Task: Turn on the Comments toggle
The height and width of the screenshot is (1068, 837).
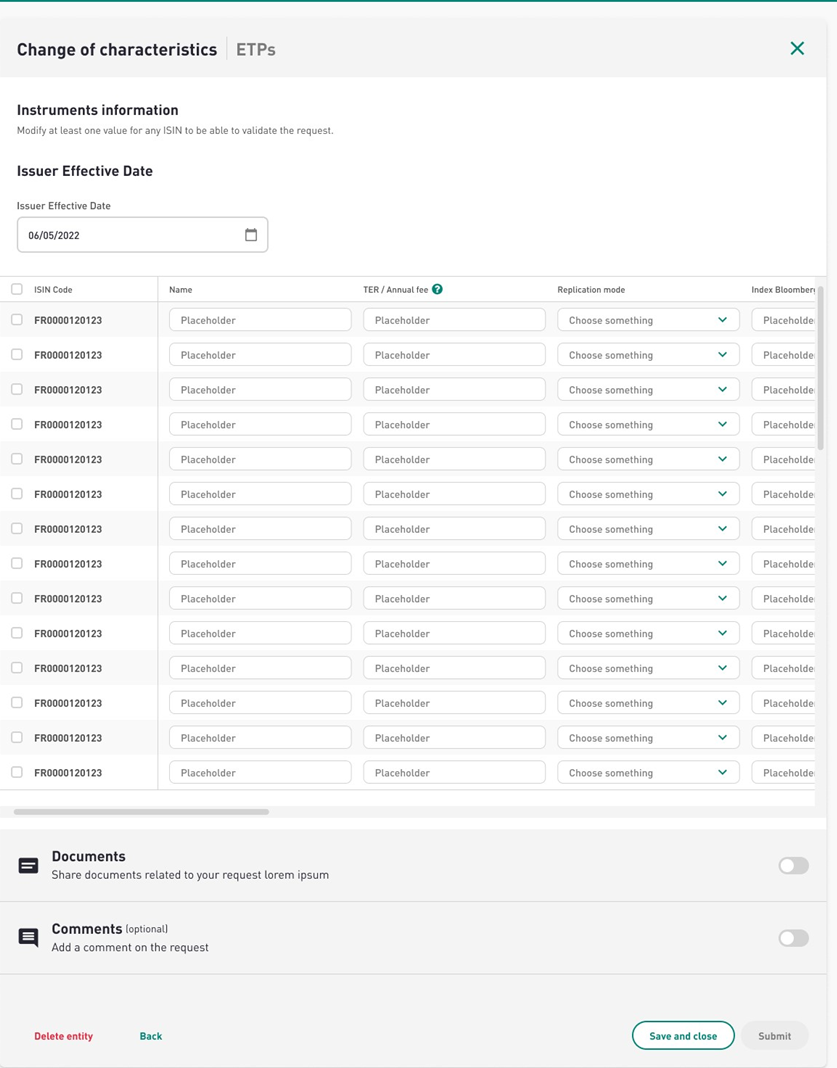Action: click(x=793, y=938)
